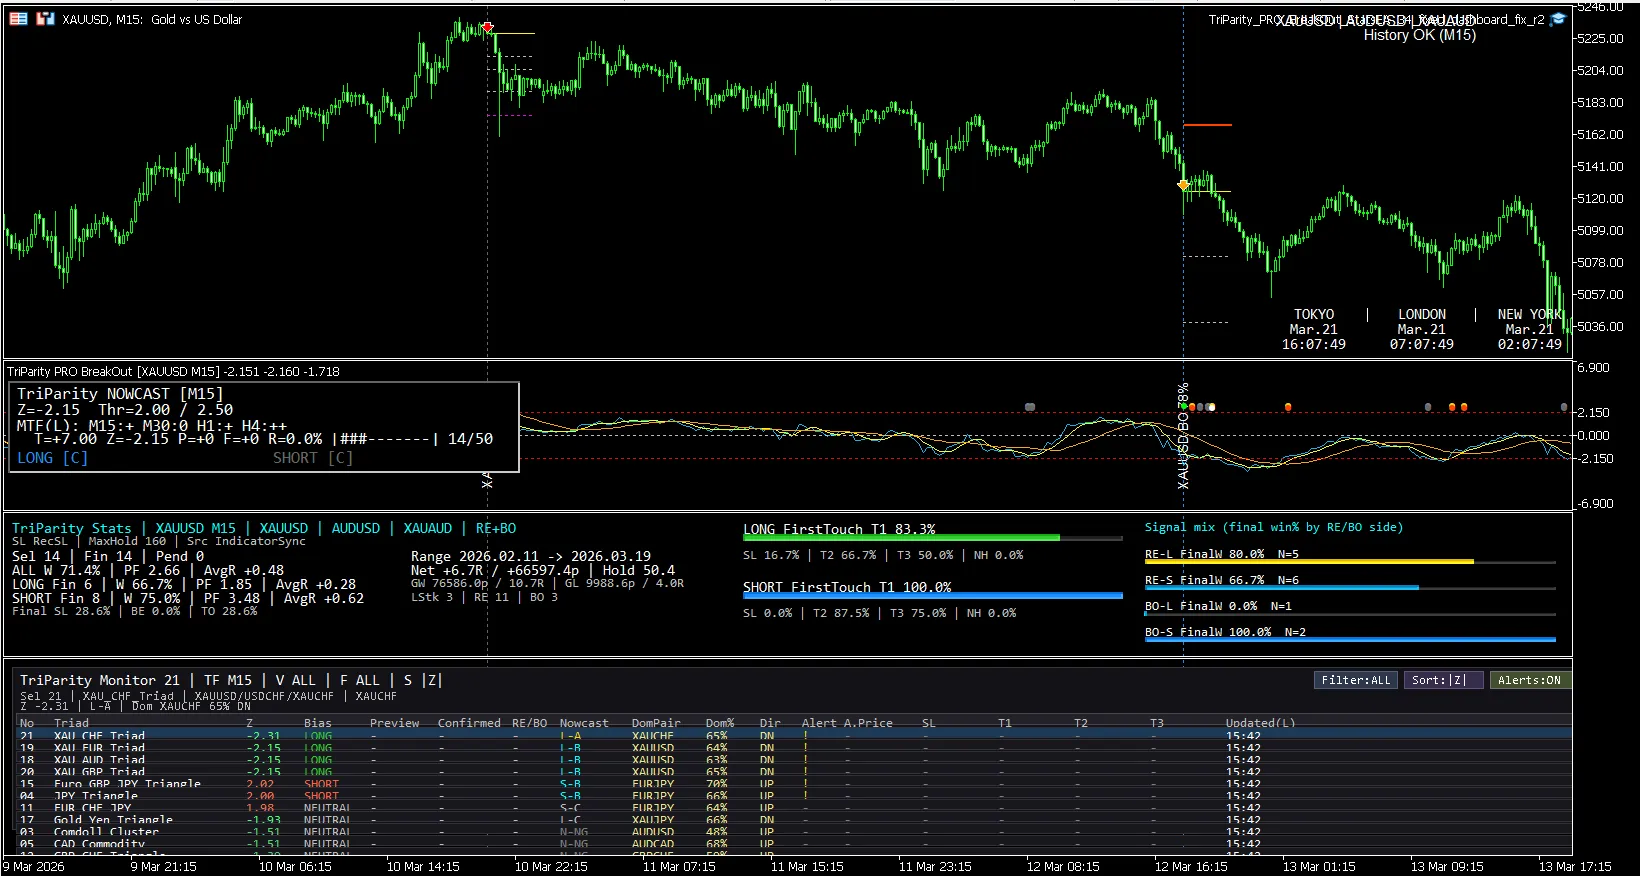Open the Filter:ALL selector
Screen dimensions: 1640x876
(1355, 680)
